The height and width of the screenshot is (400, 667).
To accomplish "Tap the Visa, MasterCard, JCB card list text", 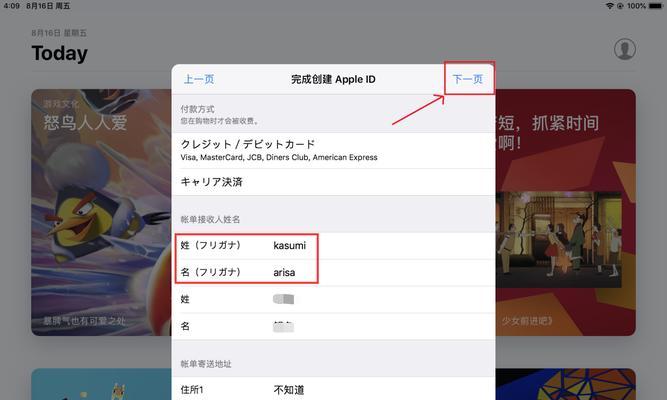I will point(279,157).
